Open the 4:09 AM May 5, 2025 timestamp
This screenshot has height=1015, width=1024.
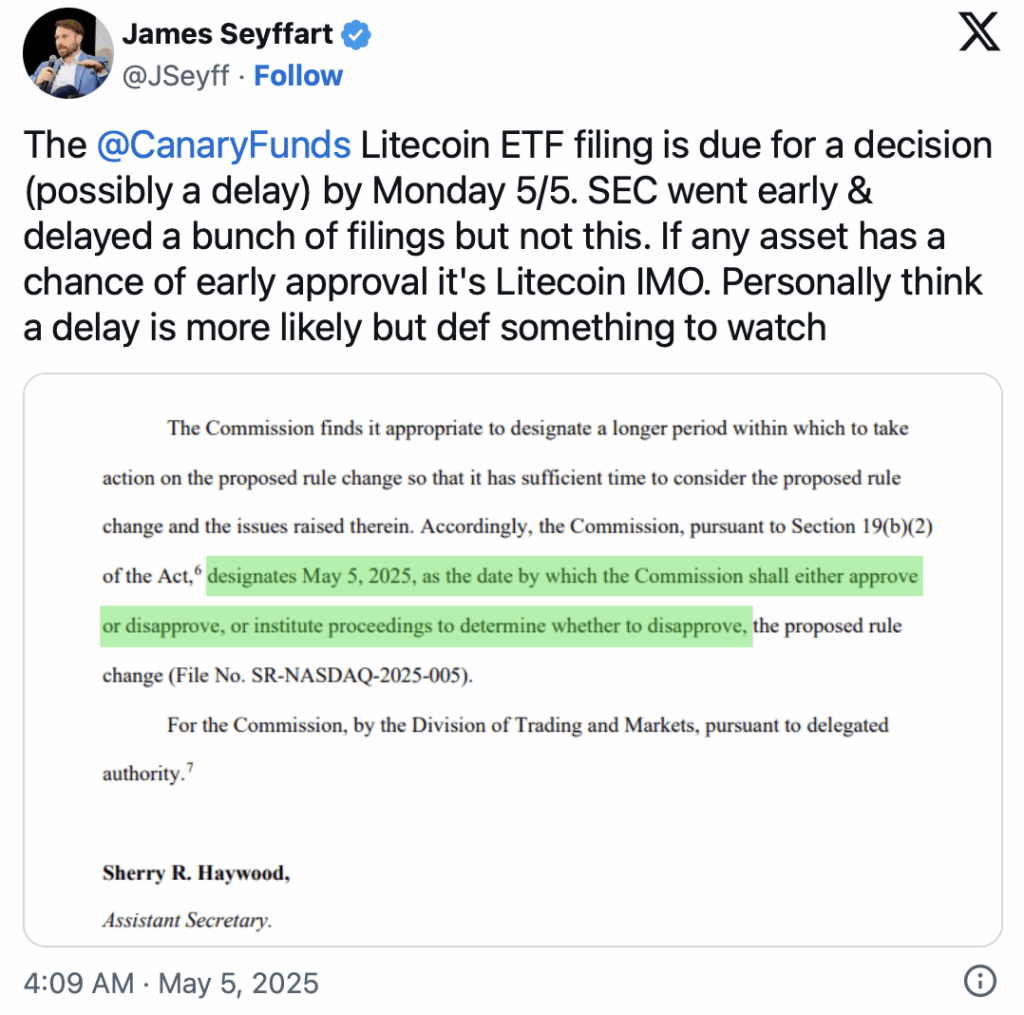171,983
